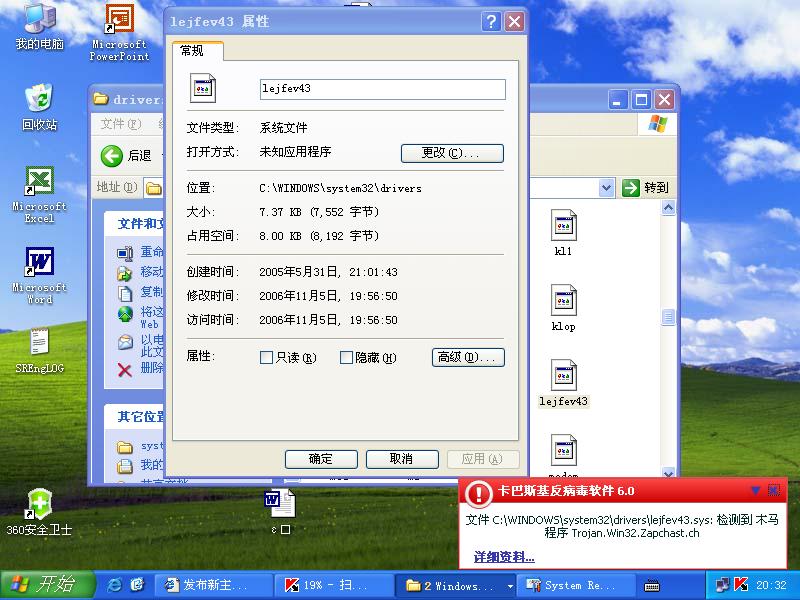This screenshot has width=800, height=600.
Task: Click Copy file task icon in sidebar
Action: [124, 293]
